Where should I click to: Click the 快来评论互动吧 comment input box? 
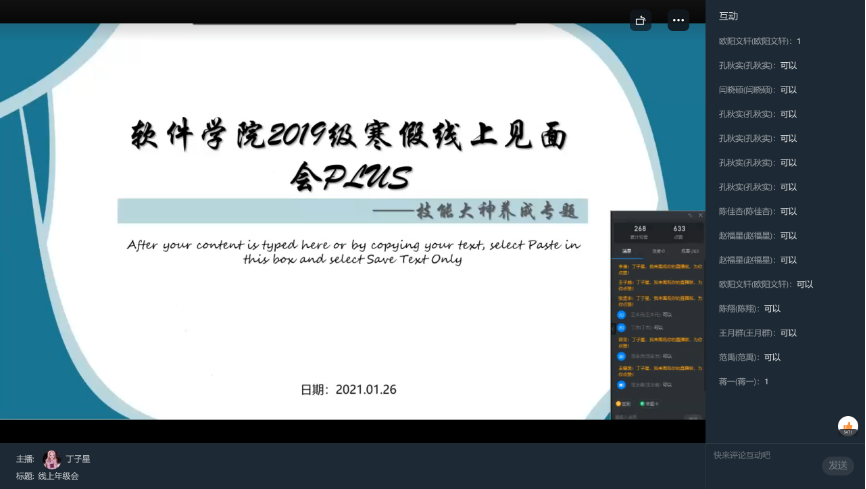(x=765, y=455)
